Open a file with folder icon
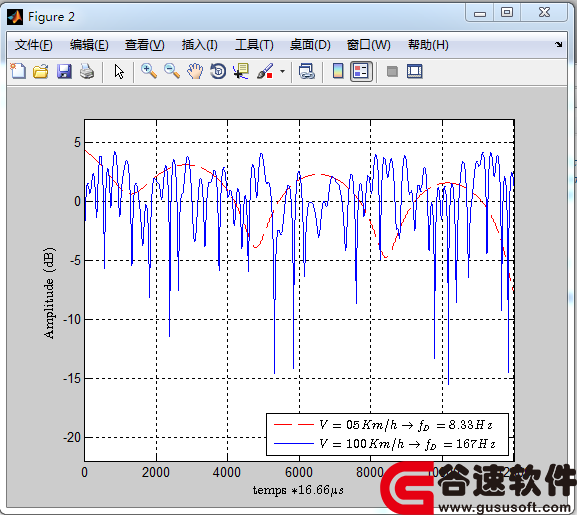Viewport: 577px width, 515px height. point(41,71)
